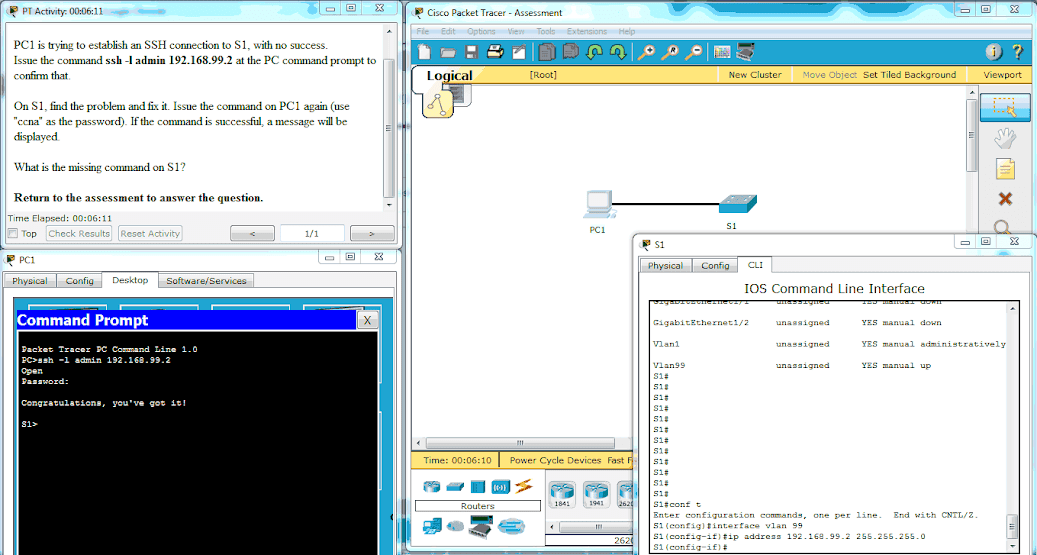Click the Network Information 'i' icon
The width and height of the screenshot is (1037, 555).
tap(993, 52)
